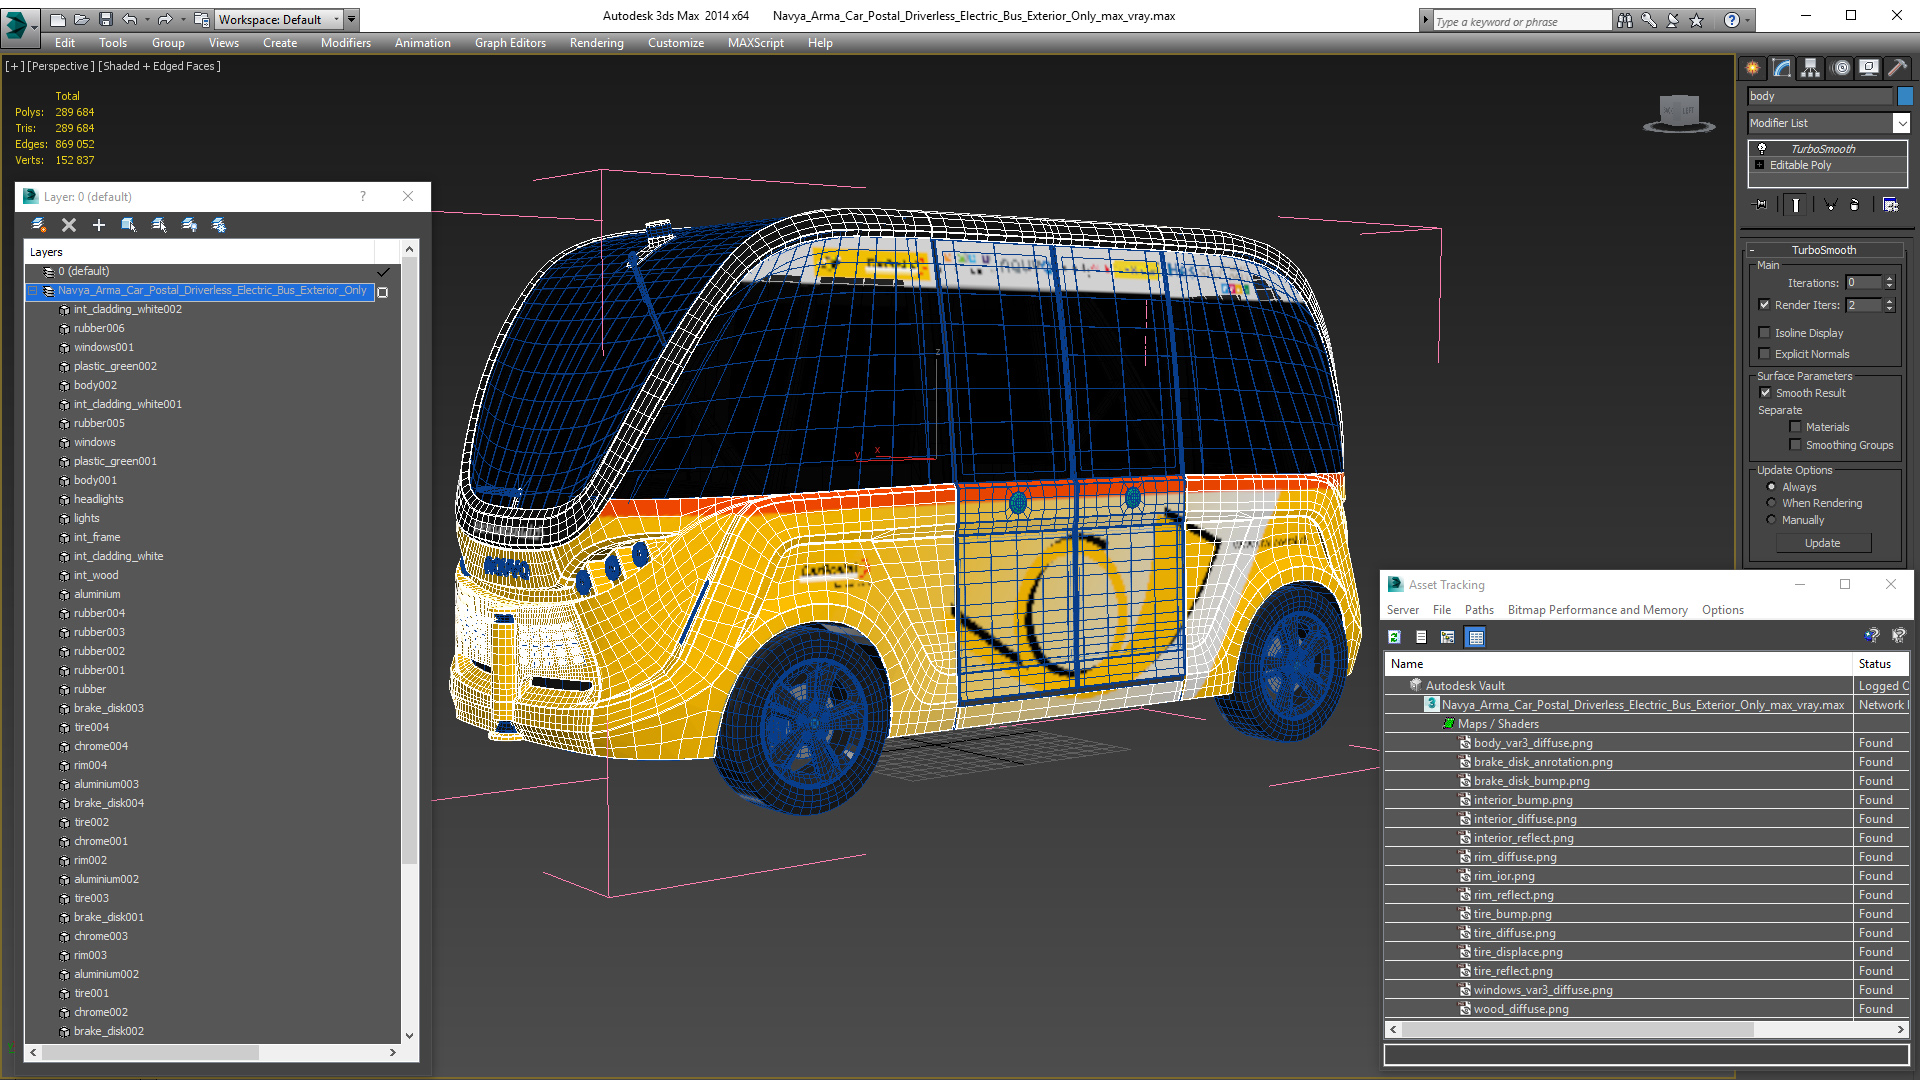Click the Help question mark icon

(1732, 20)
